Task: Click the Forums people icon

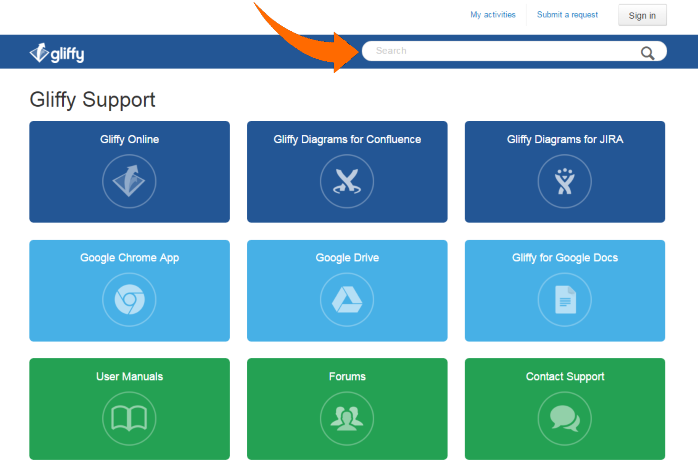Action: click(347, 418)
